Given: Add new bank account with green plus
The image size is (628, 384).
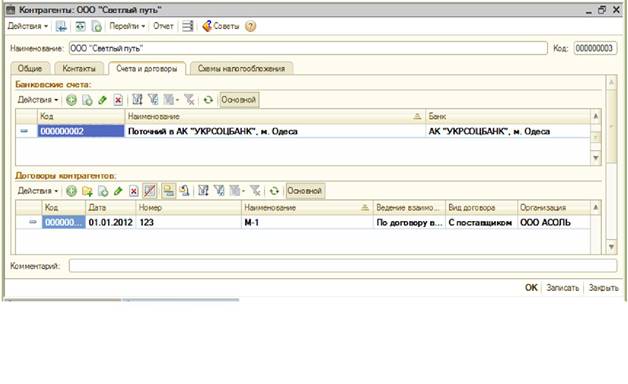Looking at the screenshot, I should (71, 100).
